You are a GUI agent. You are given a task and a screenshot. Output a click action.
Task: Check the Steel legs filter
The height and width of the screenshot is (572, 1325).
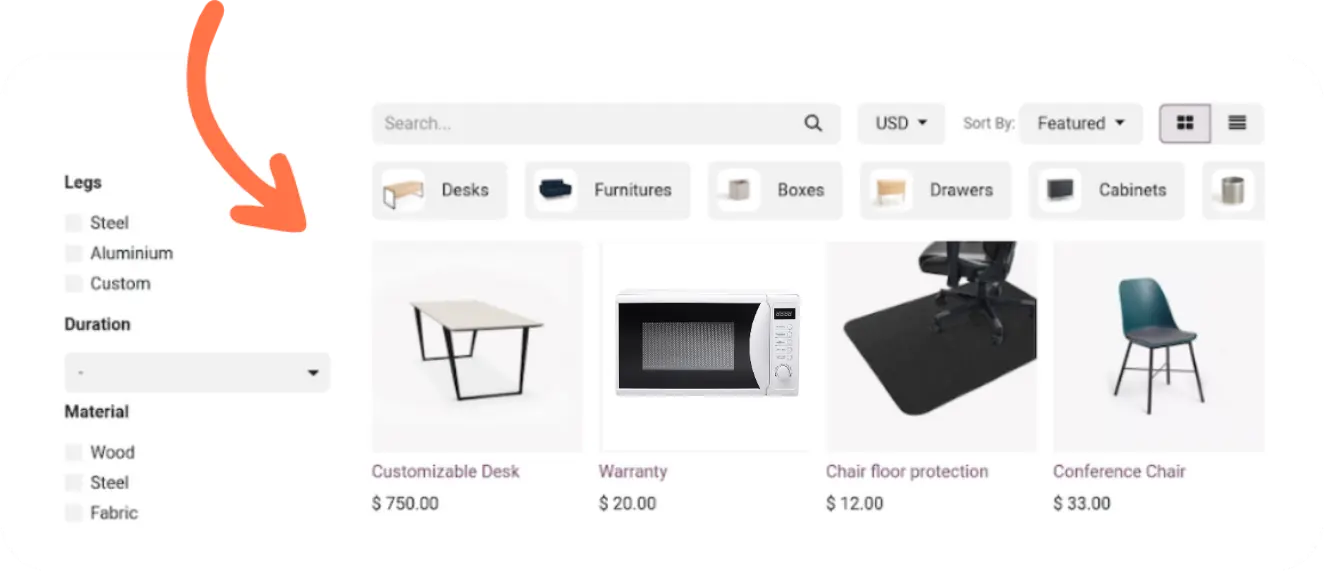73,222
